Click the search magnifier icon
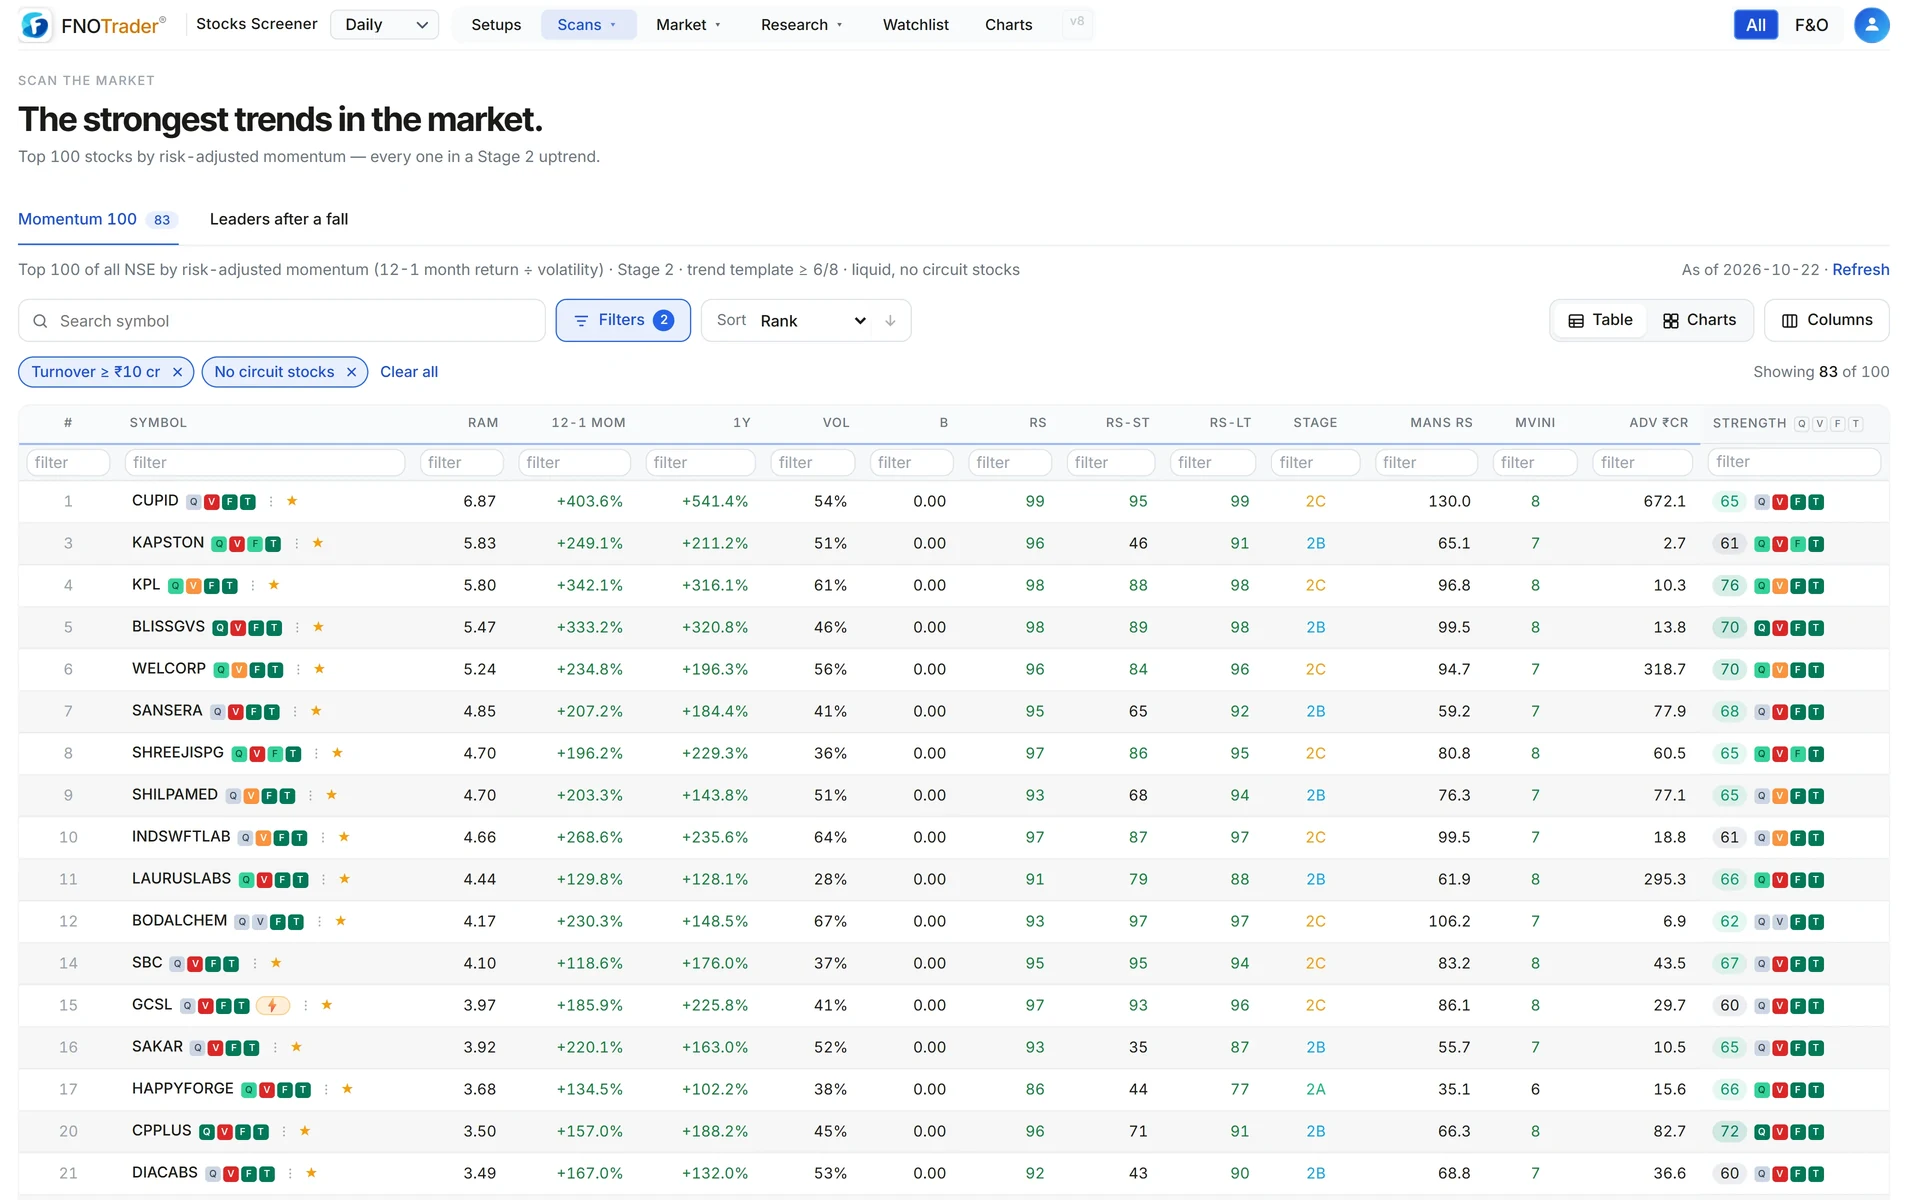This screenshot has width=1920, height=1200. pos(41,321)
